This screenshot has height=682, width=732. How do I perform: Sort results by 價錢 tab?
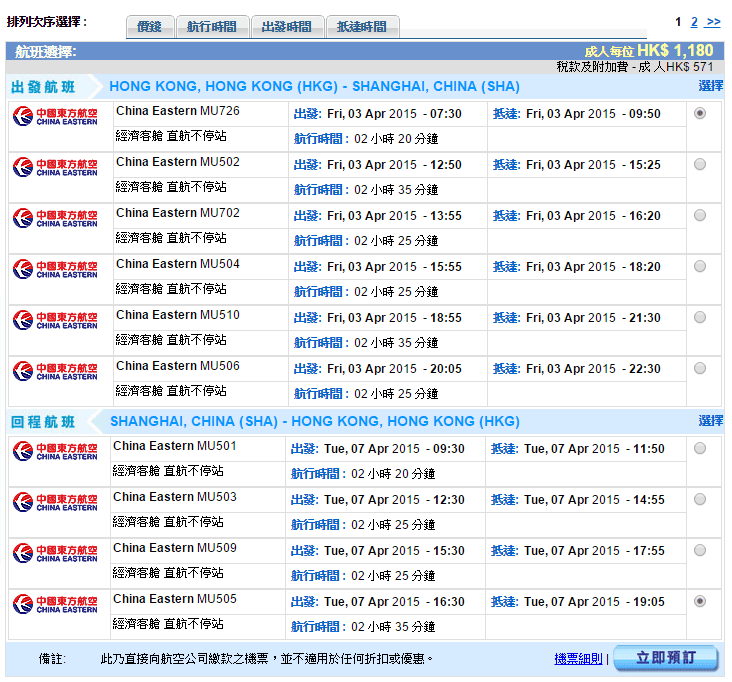[150, 27]
